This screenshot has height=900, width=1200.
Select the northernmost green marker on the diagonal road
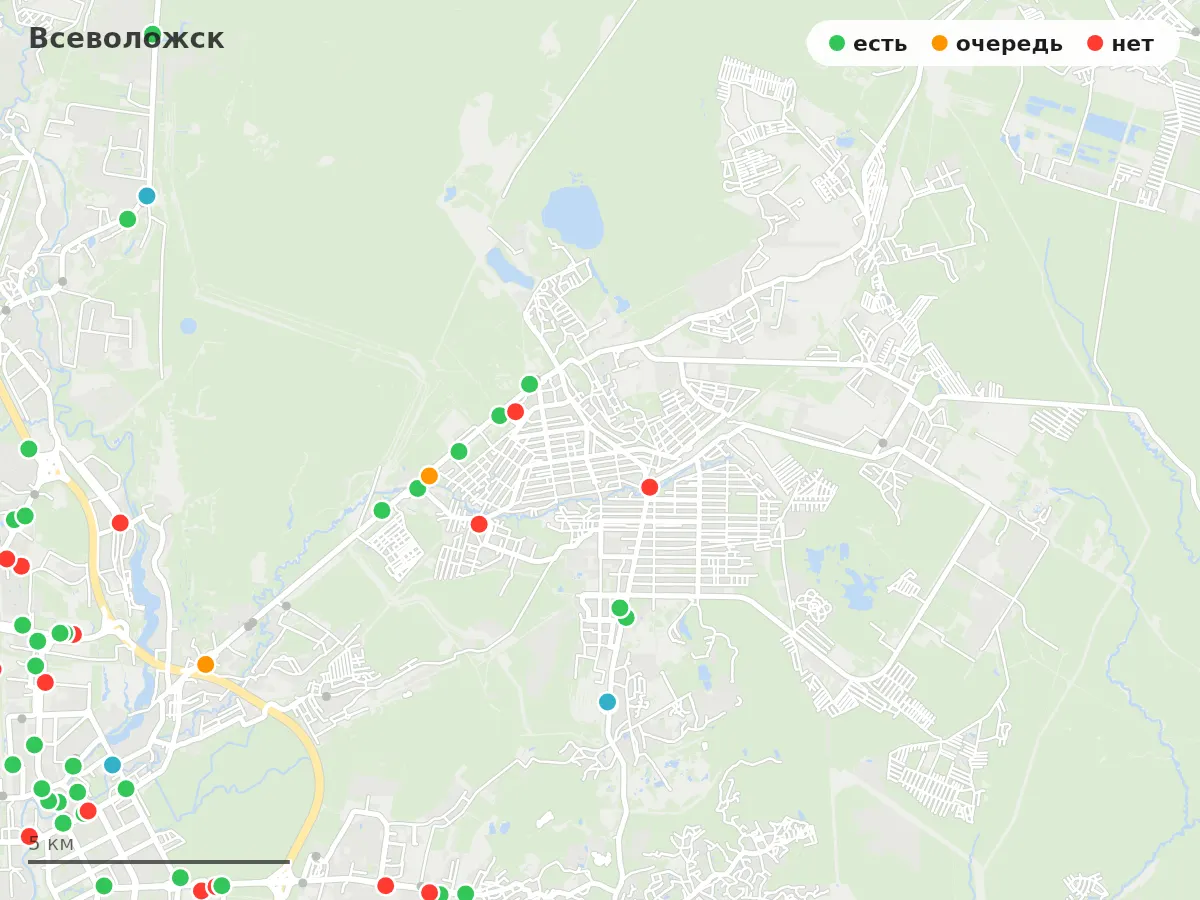[x=530, y=384]
